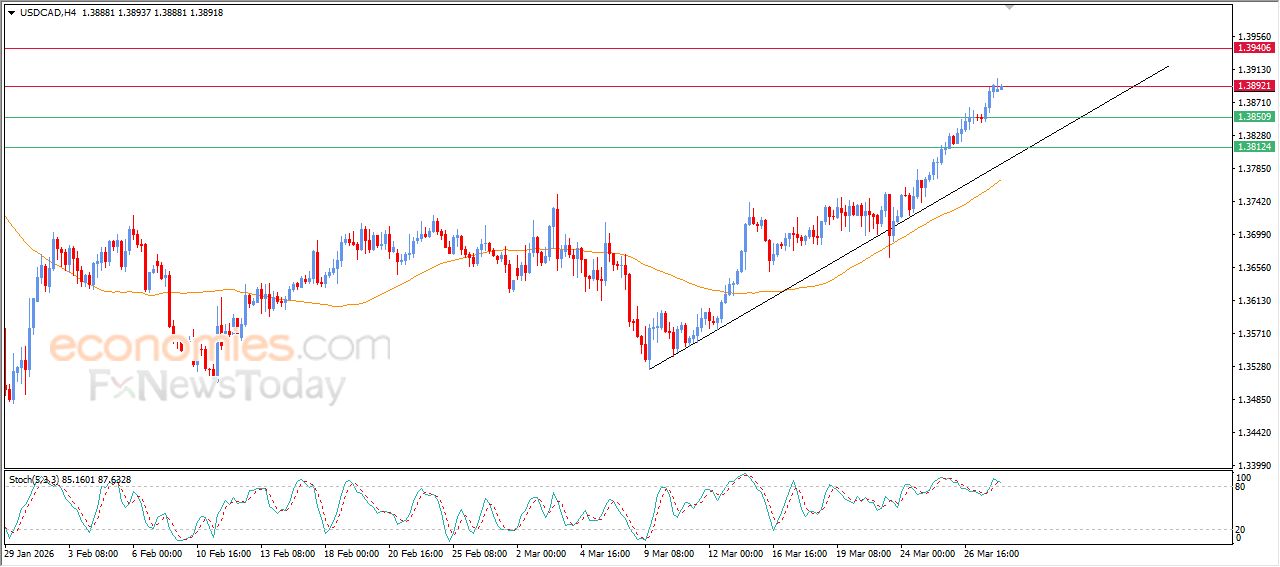Click the stochastic 80 level label

click(x=1239, y=487)
